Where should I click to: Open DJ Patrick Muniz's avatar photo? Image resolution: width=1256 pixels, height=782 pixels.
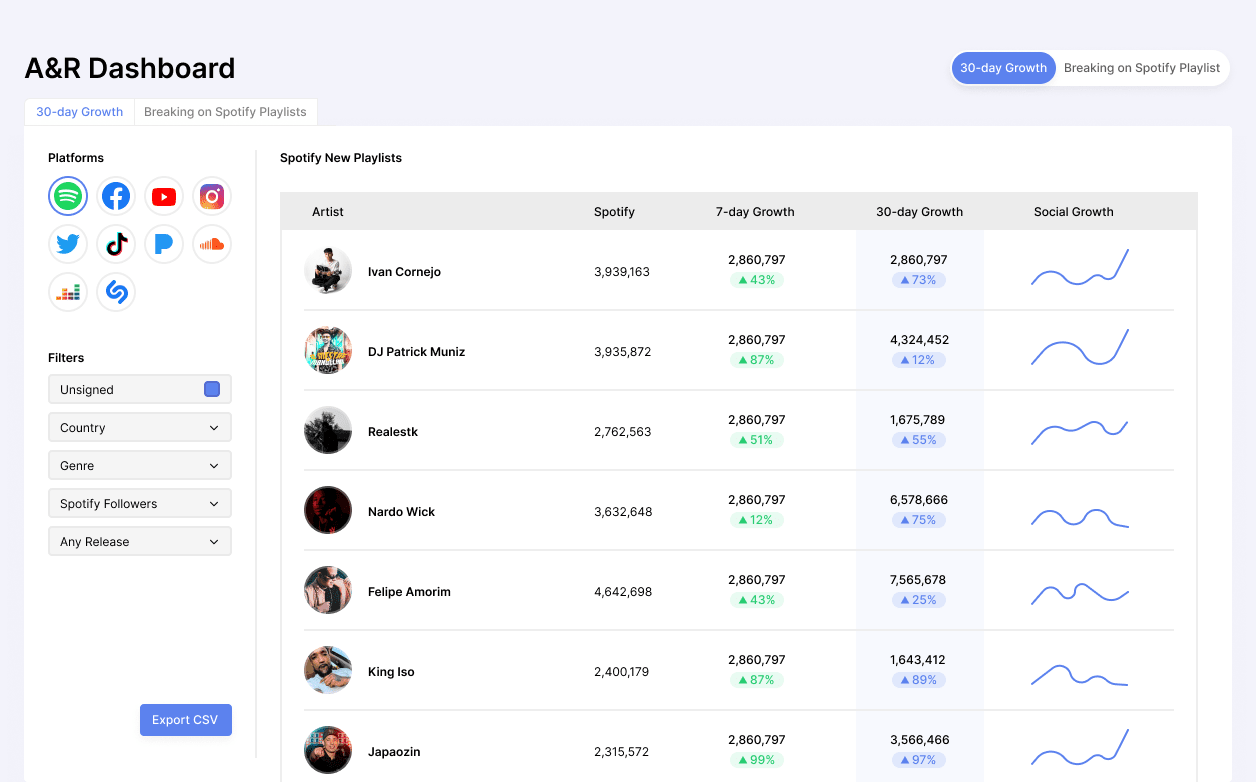click(328, 350)
